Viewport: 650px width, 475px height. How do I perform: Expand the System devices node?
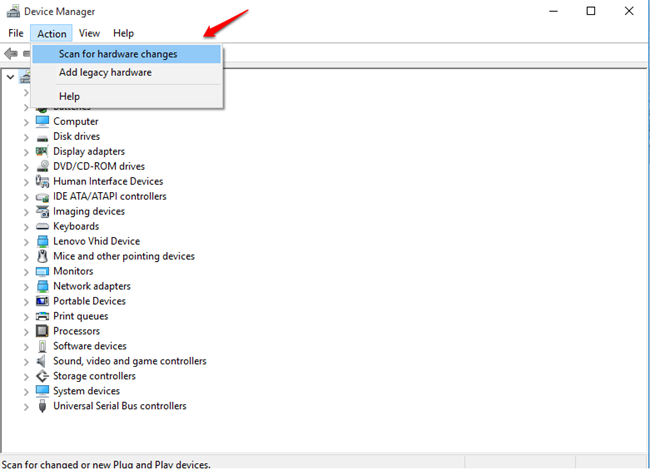tap(27, 391)
